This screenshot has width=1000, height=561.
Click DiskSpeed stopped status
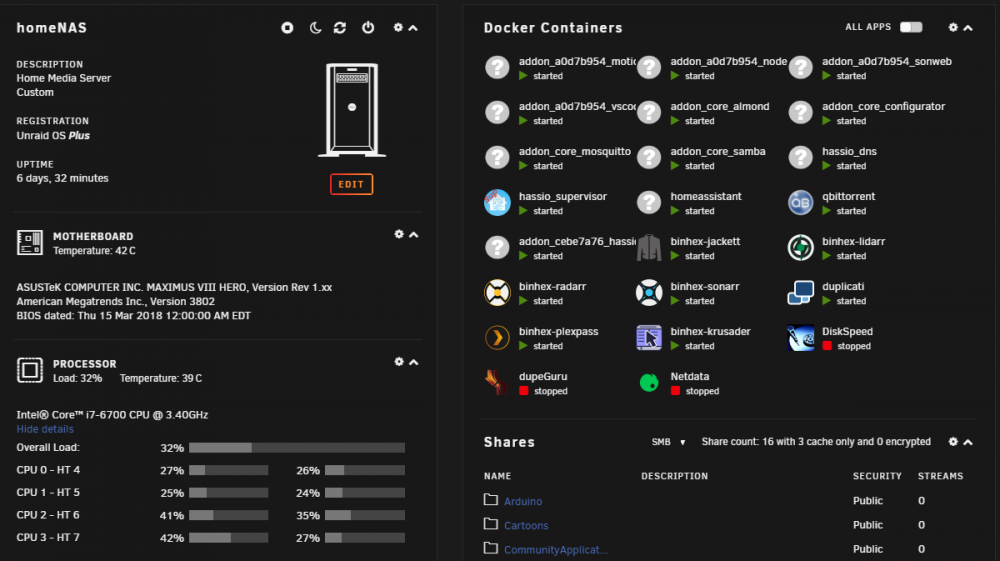846,346
